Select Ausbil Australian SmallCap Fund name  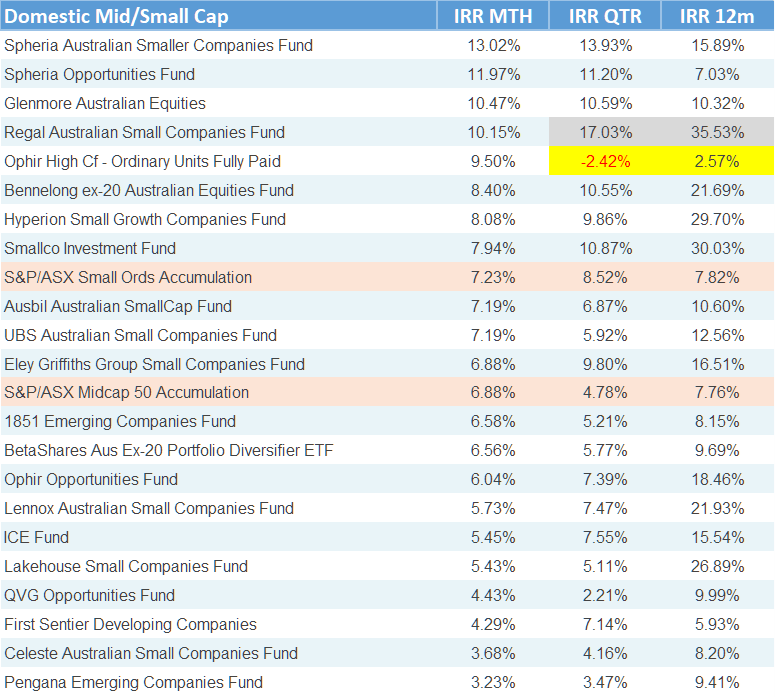[x=118, y=306]
